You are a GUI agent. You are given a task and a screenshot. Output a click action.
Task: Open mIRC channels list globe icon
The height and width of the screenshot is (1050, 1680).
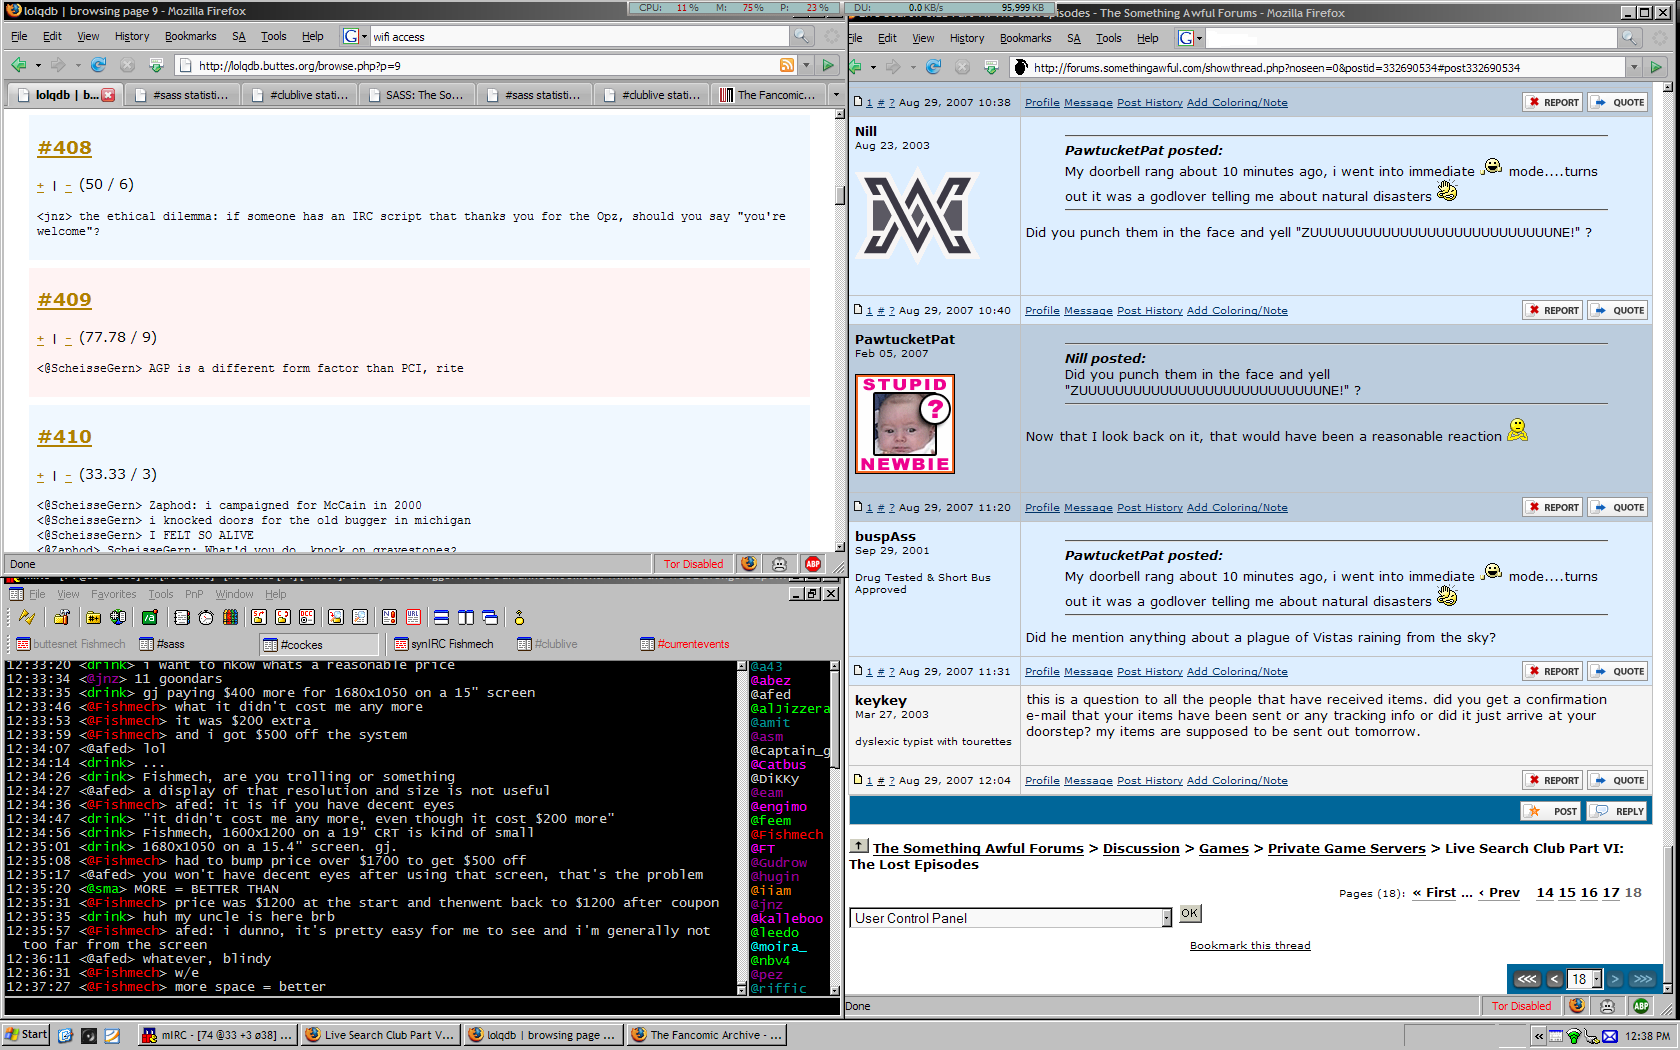(118, 618)
